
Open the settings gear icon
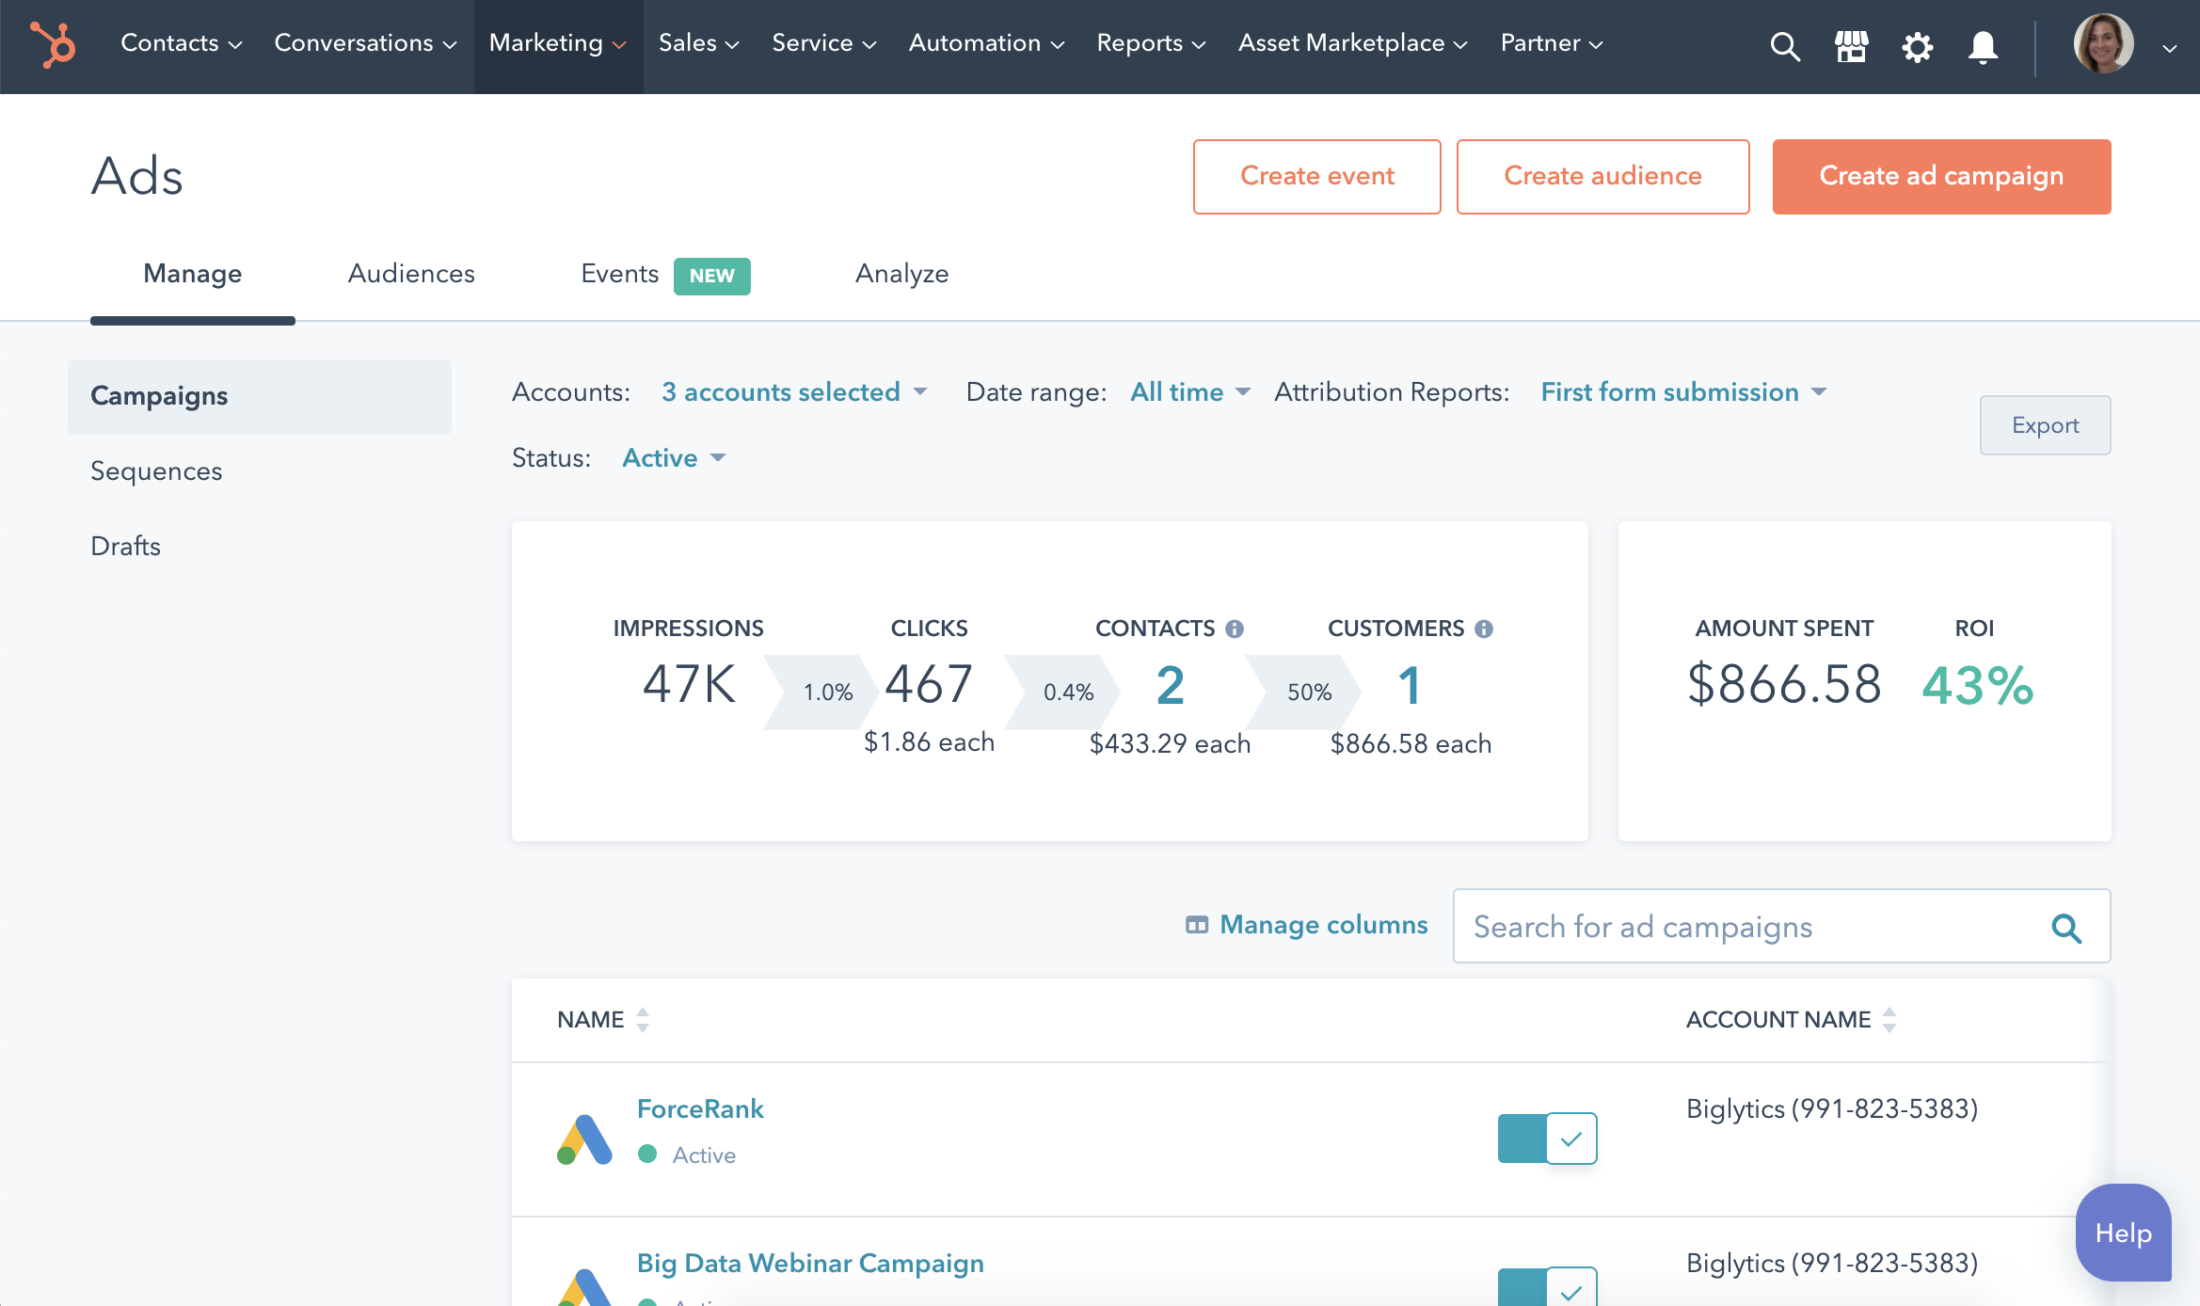tap(1915, 42)
